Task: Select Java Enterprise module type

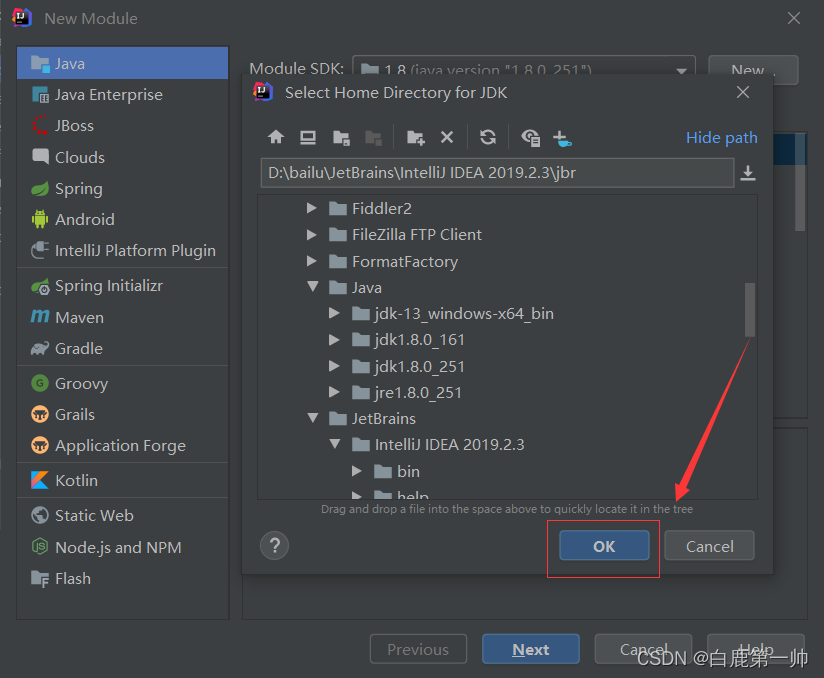Action: (122, 95)
